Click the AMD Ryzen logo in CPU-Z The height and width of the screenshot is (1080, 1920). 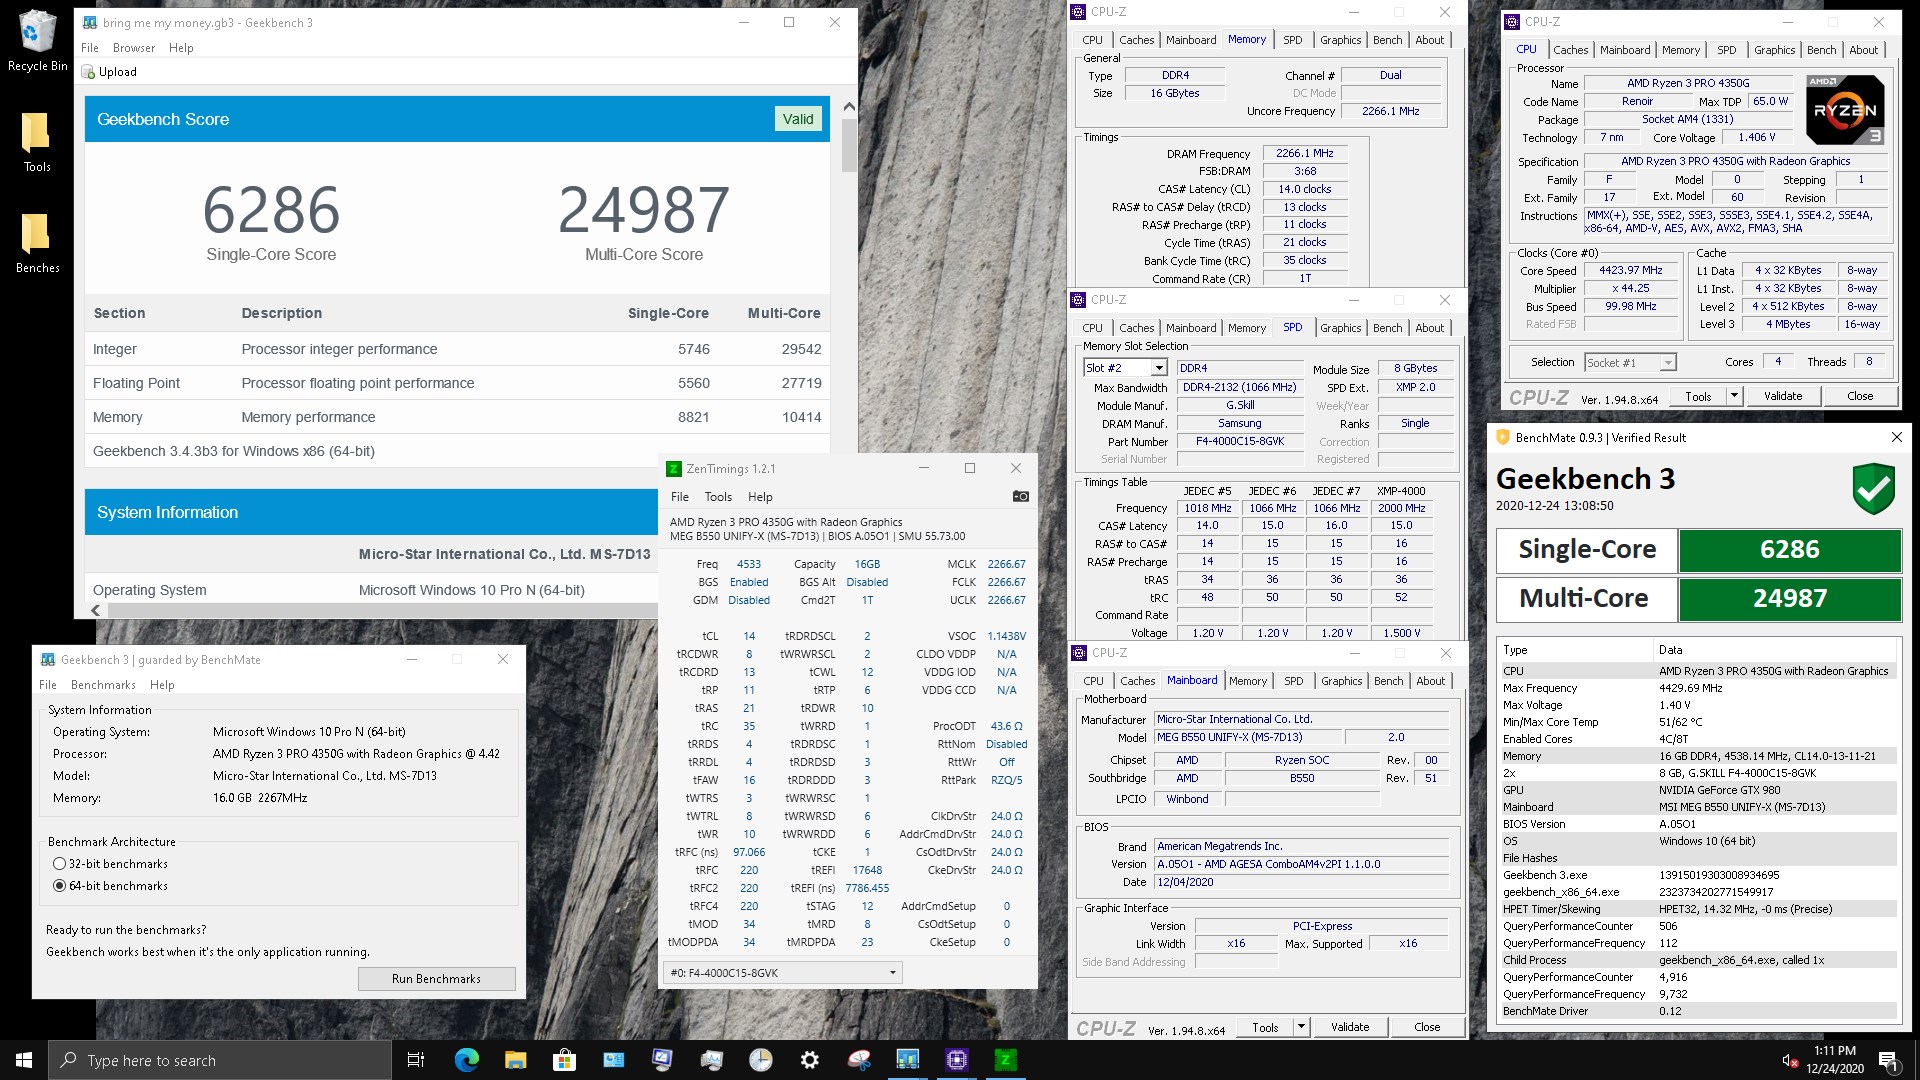click(x=1845, y=110)
